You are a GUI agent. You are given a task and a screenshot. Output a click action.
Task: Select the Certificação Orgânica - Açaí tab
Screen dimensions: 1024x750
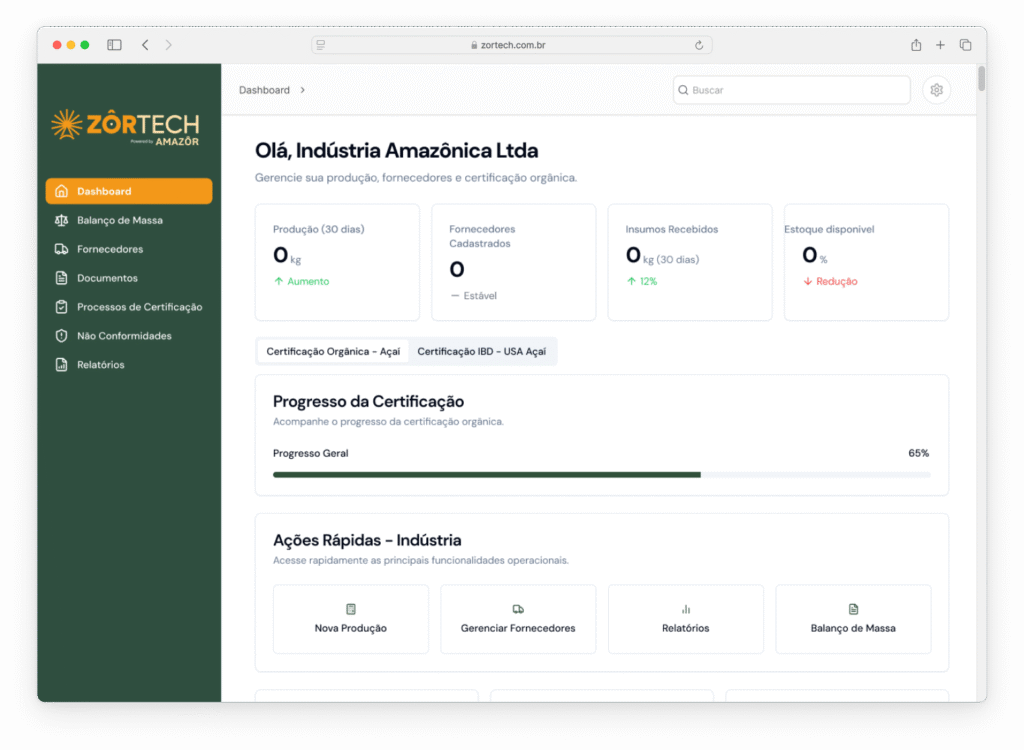click(x=333, y=352)
